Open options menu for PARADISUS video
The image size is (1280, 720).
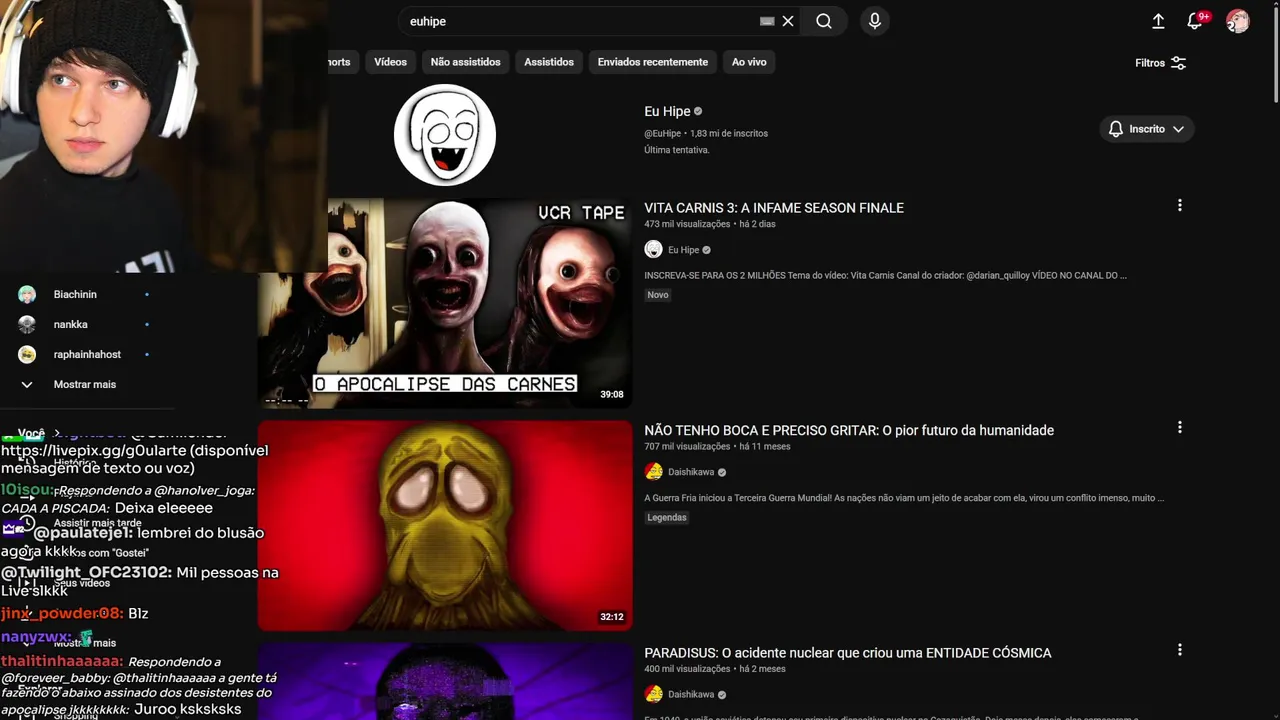(x=1180, y=650)
